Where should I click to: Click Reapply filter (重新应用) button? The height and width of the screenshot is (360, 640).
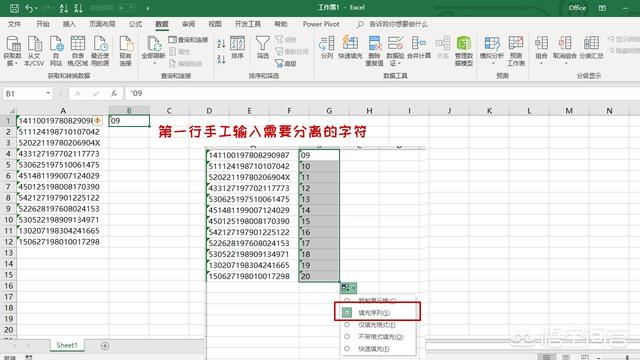point(291,51)
